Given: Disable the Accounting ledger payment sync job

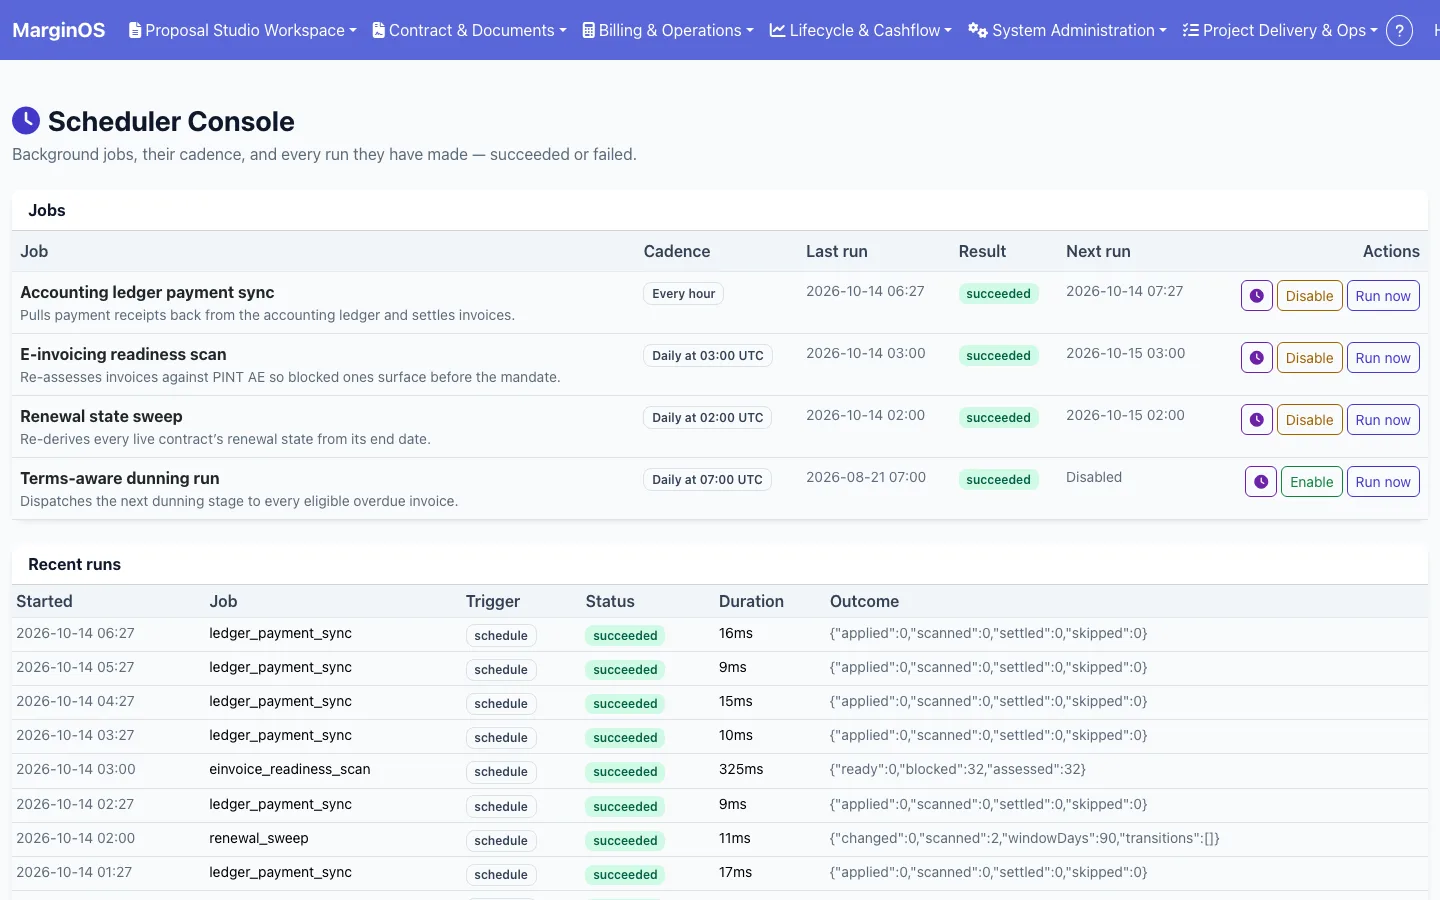Looking at the screenshot, I should tap(1309, 296).
